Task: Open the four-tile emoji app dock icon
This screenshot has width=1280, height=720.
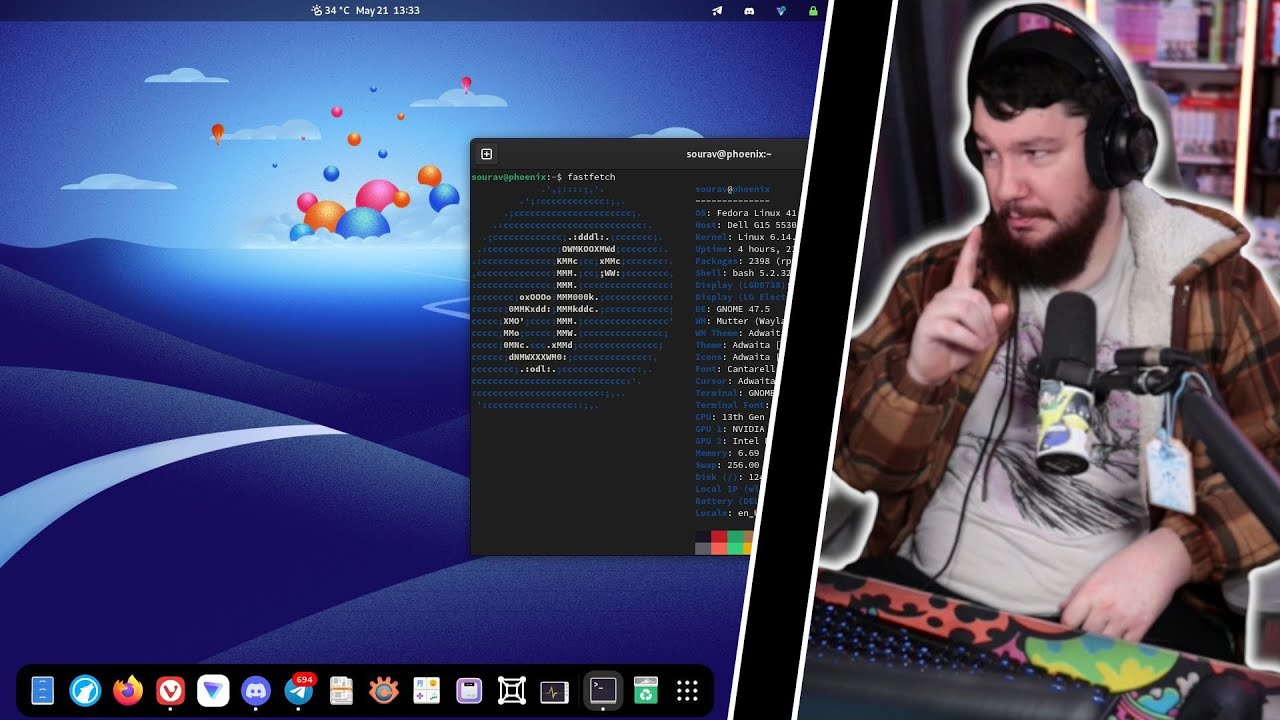Action: click(x=427, y=690)
